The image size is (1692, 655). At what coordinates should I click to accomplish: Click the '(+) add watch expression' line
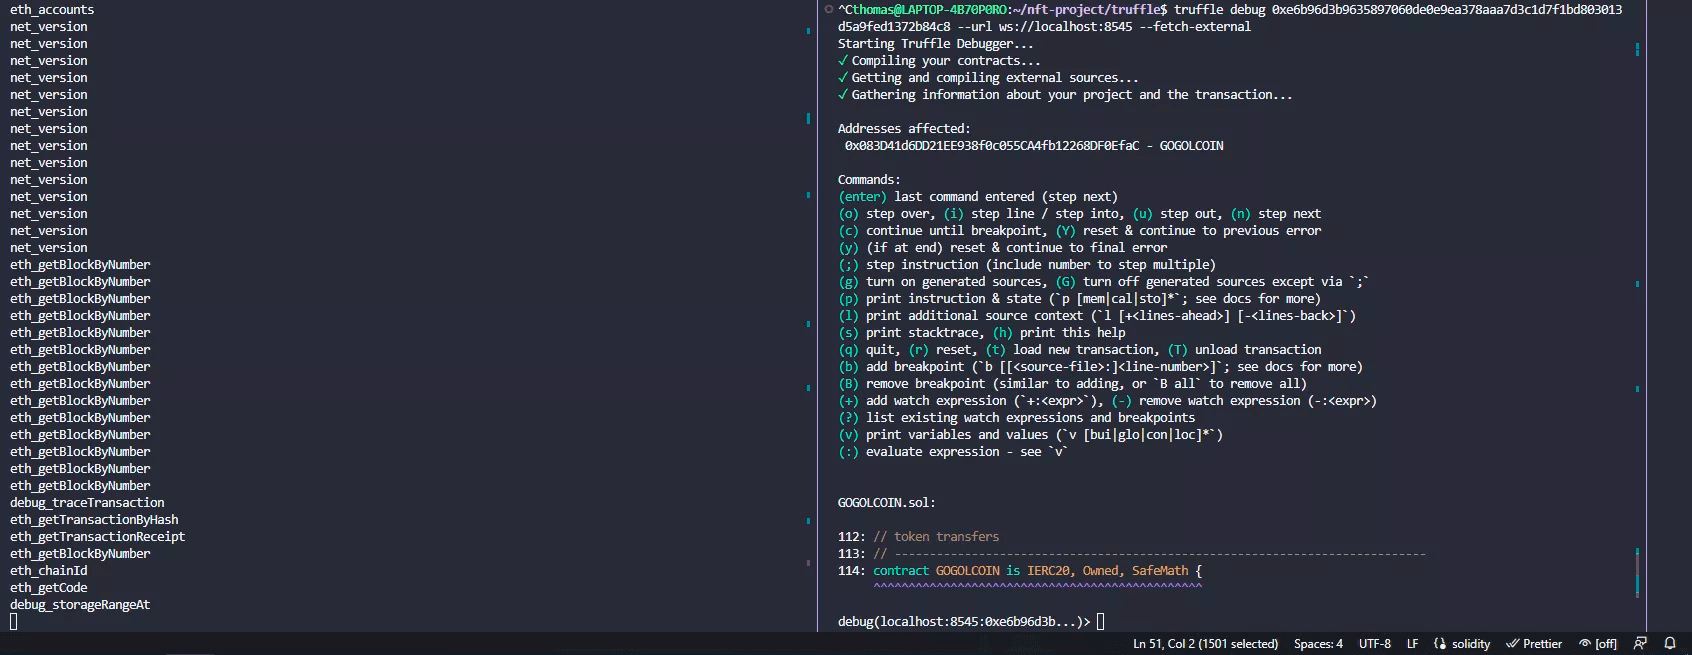1108,401
